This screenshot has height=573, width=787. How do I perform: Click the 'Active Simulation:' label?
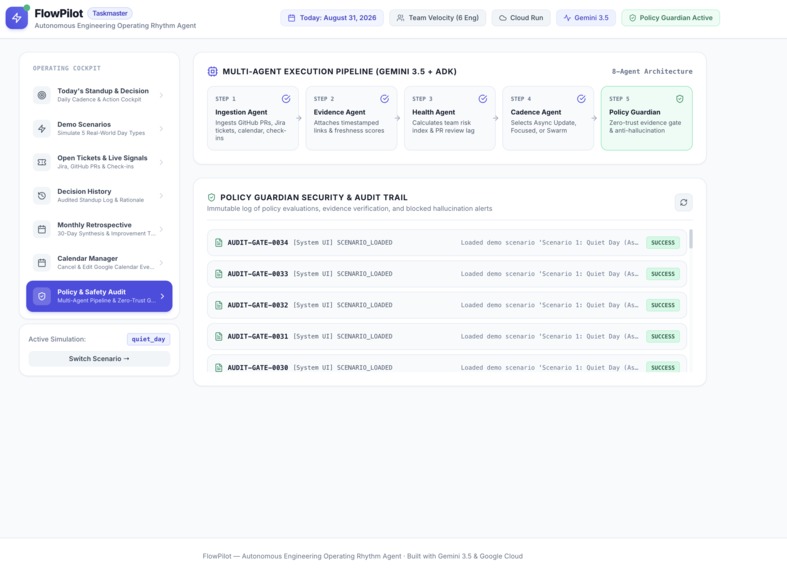pyautogui.click(x=57, y=339)
